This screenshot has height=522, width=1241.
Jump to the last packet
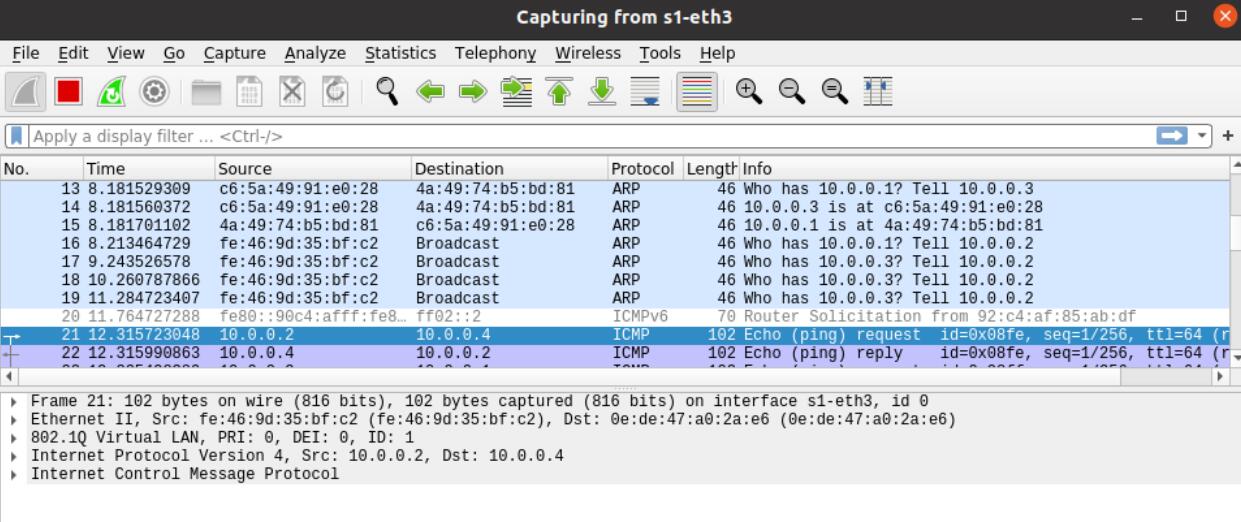click(x=601, y=93)
